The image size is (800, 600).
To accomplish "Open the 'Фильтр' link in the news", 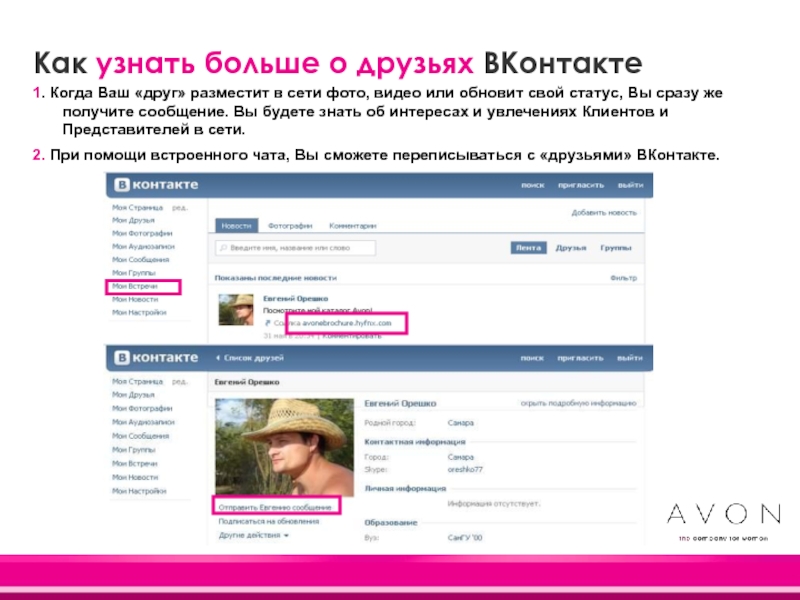I will click(623, 278).
